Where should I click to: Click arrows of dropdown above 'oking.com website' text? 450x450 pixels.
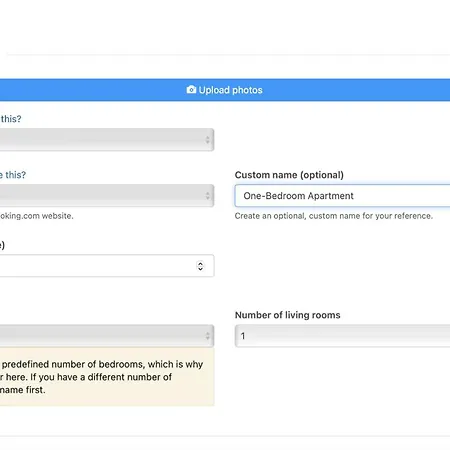point(208,196)
